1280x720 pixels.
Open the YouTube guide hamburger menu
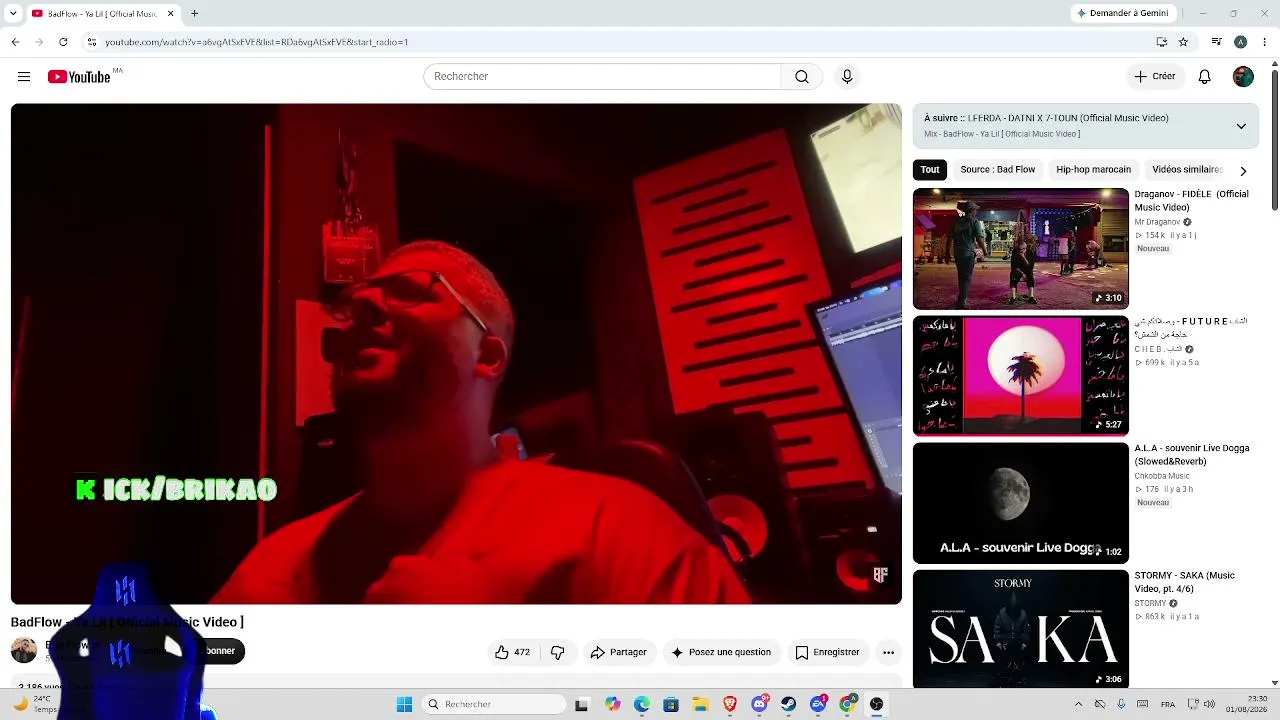(x=24, y=77)
